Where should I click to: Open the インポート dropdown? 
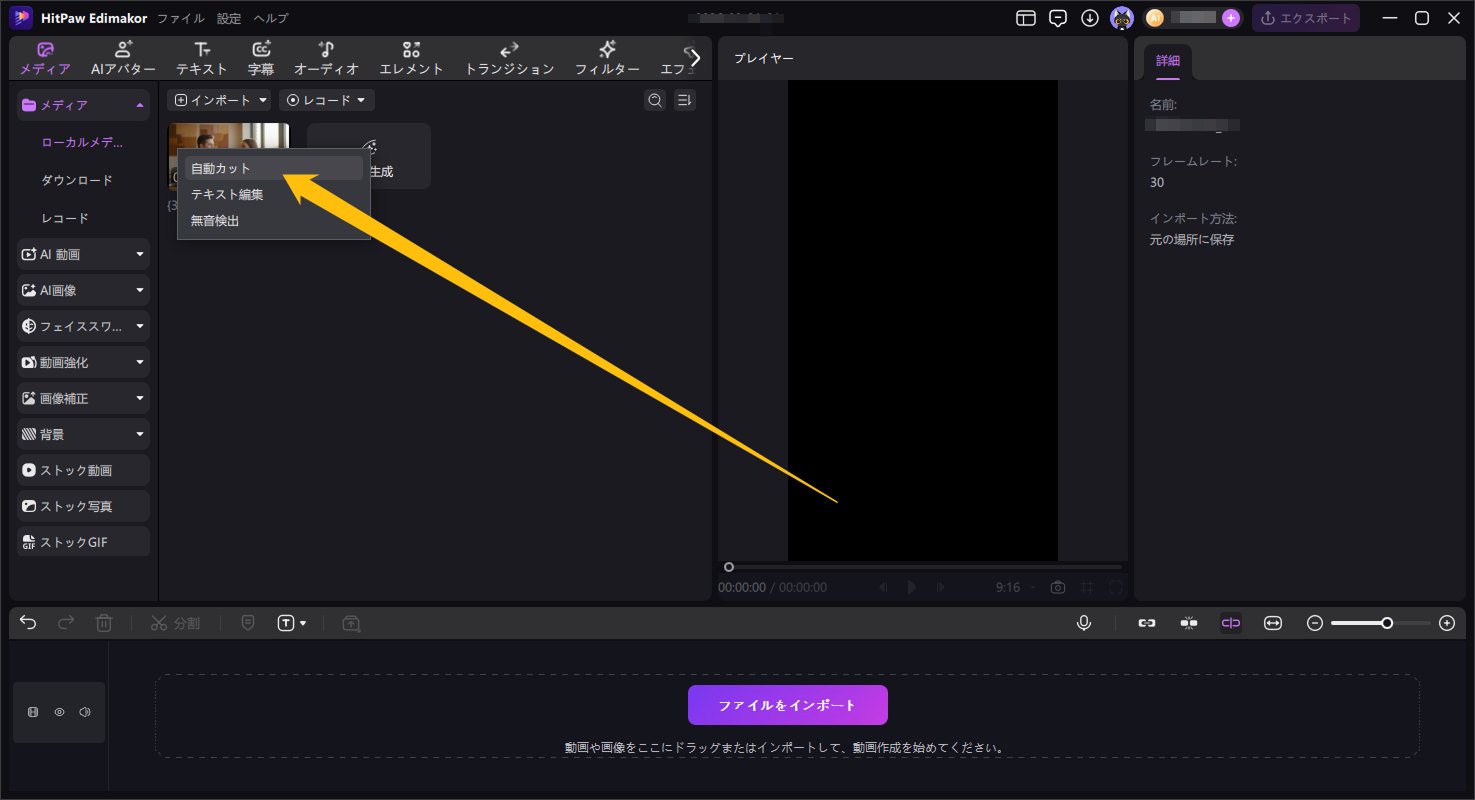[x=218, y=99]
